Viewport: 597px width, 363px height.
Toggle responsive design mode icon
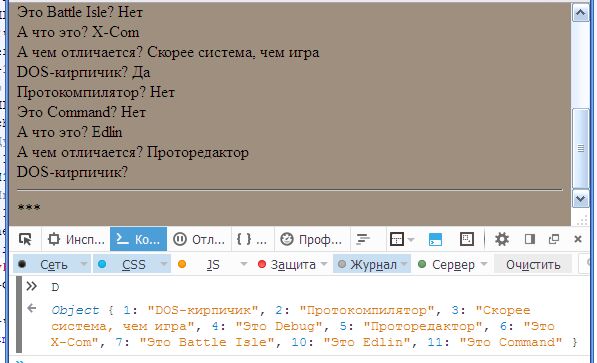467,239
